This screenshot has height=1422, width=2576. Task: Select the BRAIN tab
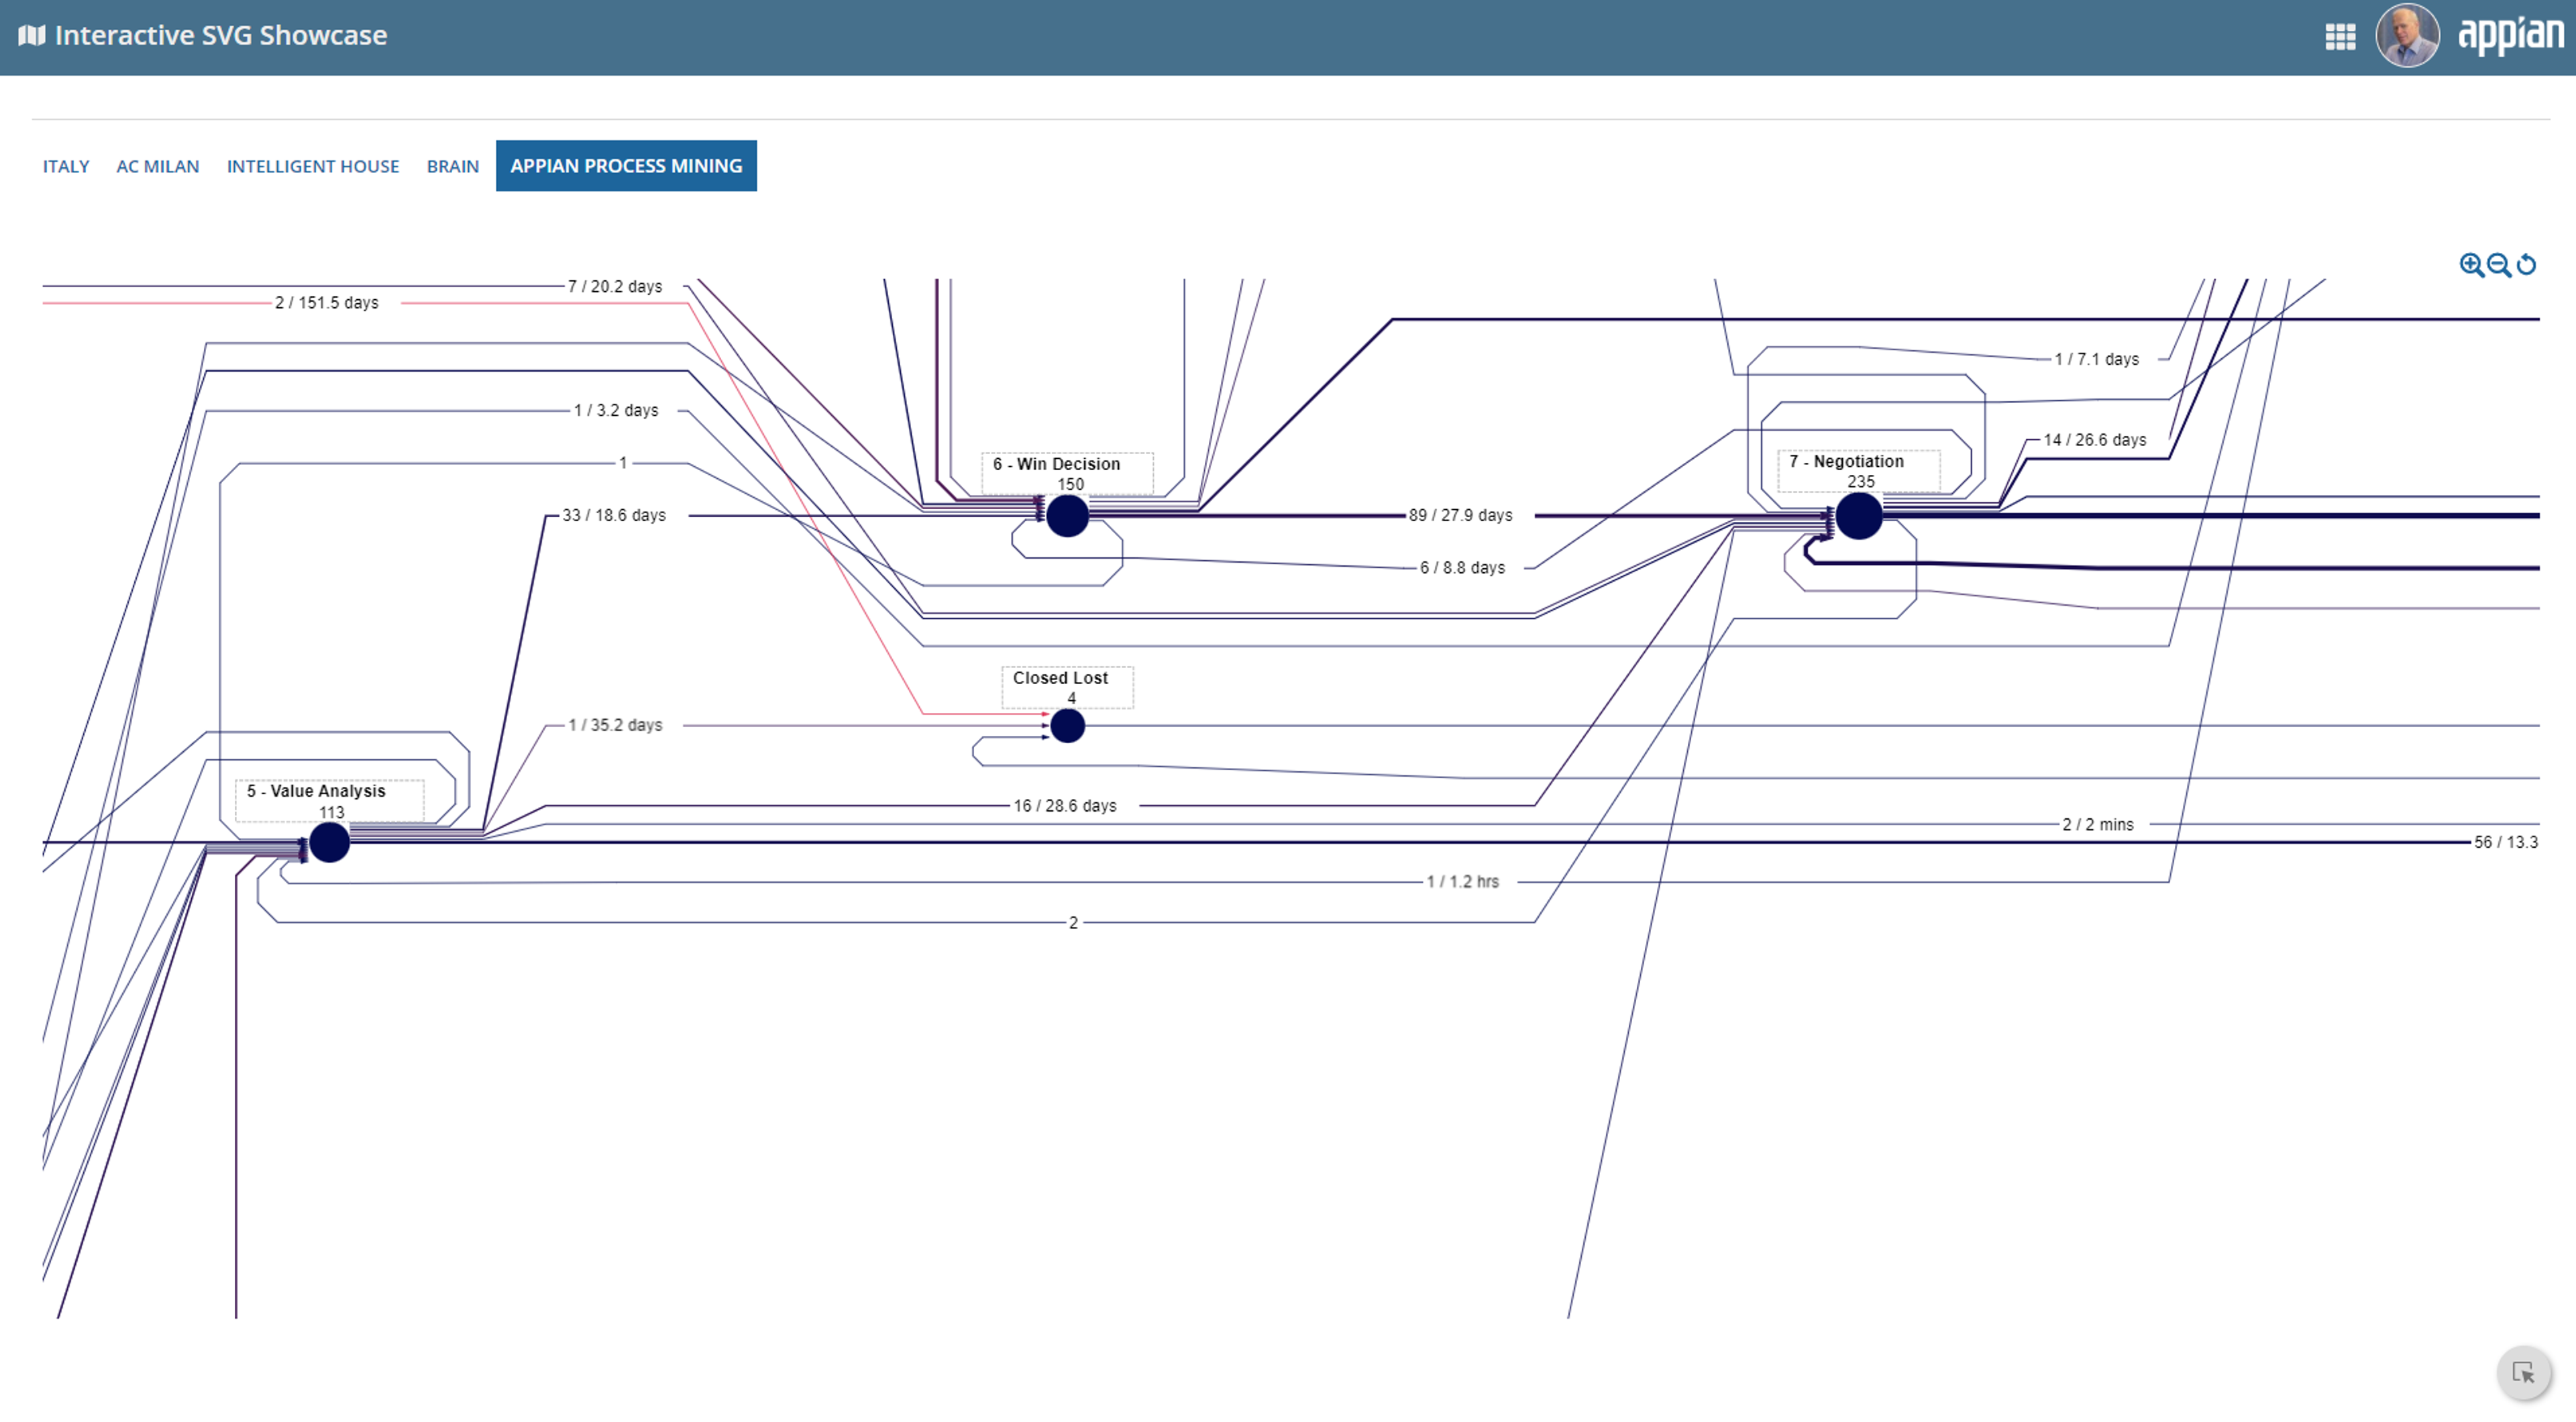[x=453, y=166]
